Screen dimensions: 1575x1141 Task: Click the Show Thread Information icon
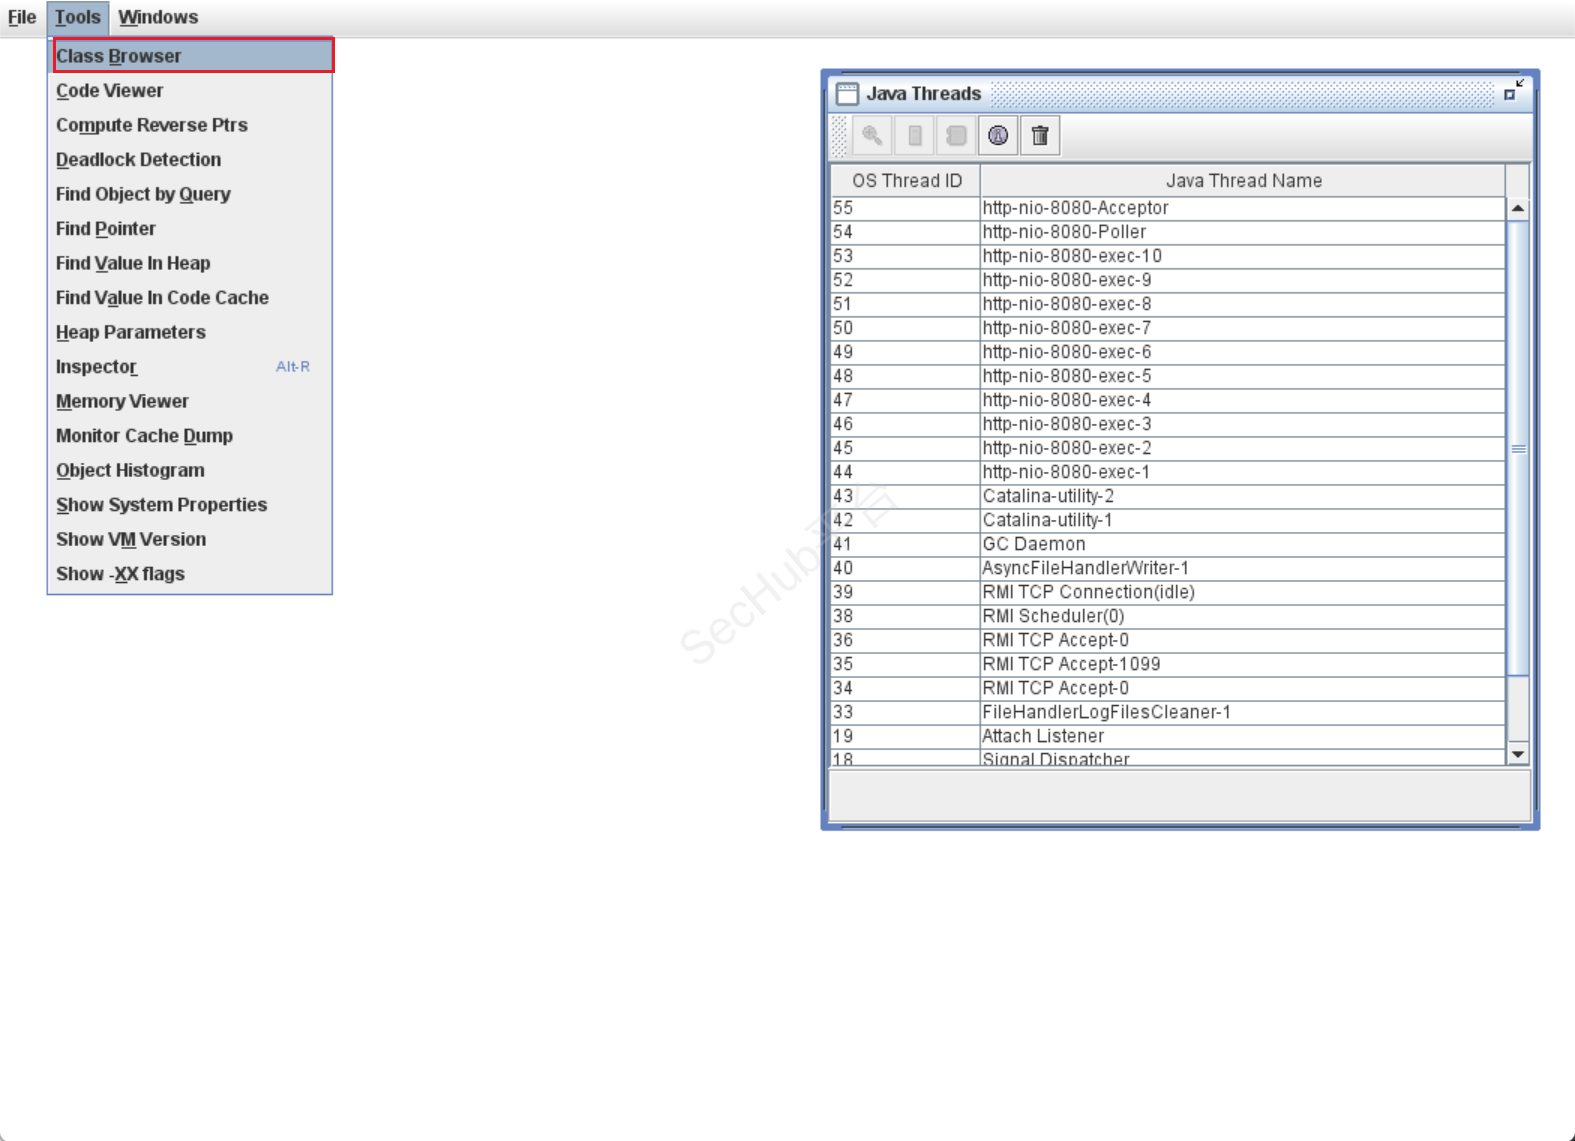[998, 136]
